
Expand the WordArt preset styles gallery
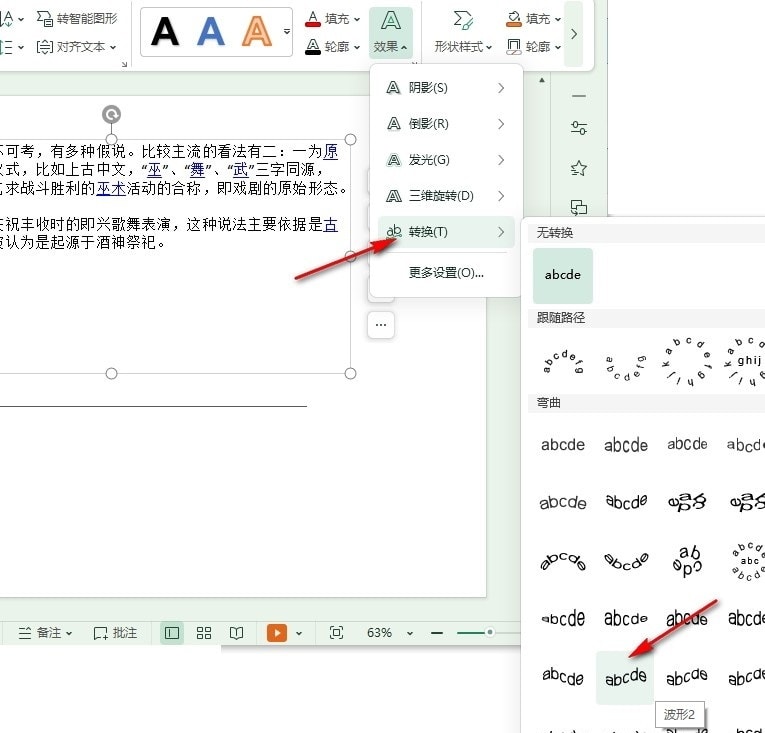tap(287, 32)
